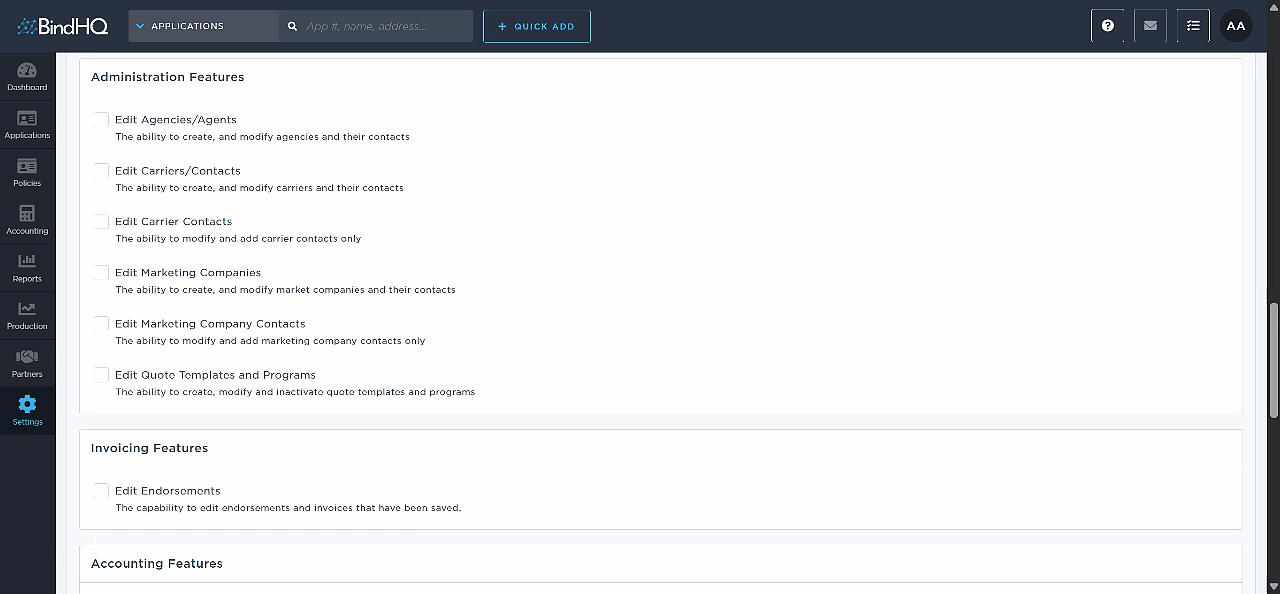Open Production in the sidebar

click(27, 315)
